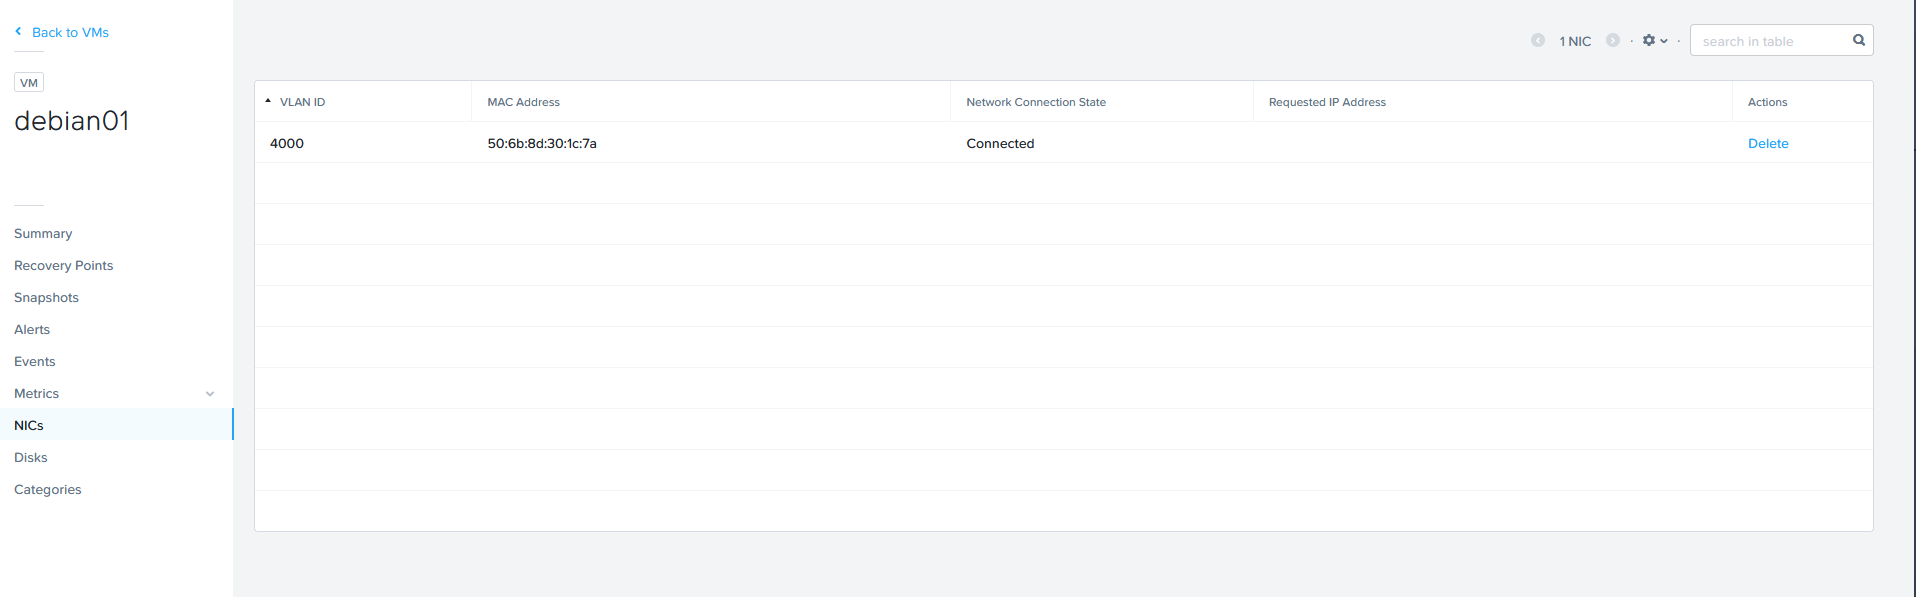Open the Categories section
The width and height of the screenshot is (1916, 597).
coord(47,489)
